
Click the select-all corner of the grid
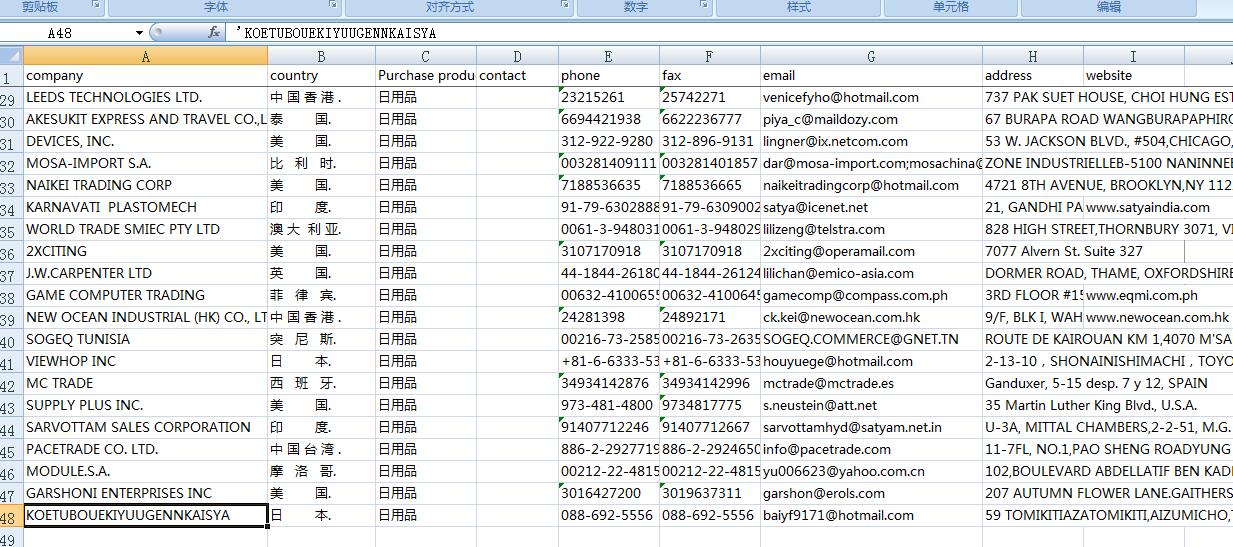(12, 57)
